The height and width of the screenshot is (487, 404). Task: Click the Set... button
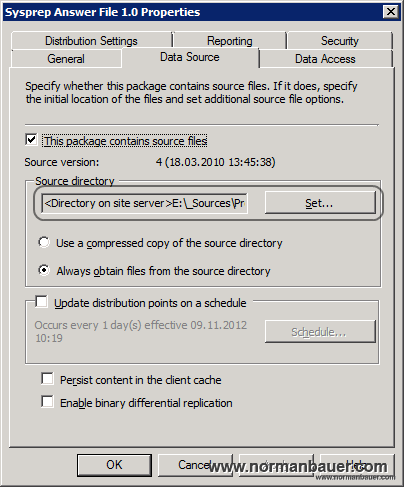pyautogui.click(x=320, y=203)
